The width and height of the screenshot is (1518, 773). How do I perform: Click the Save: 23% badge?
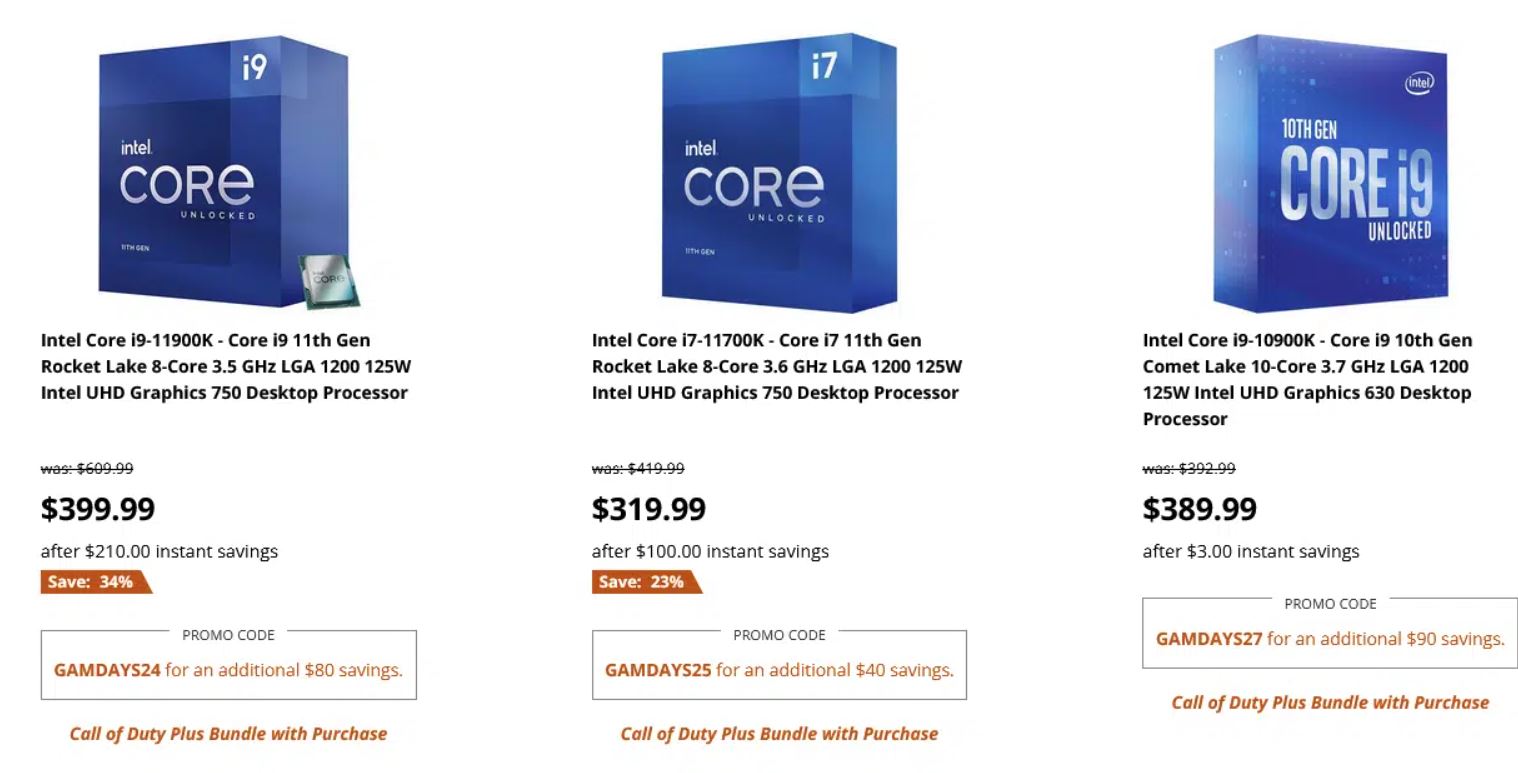[x=643, y=582]
